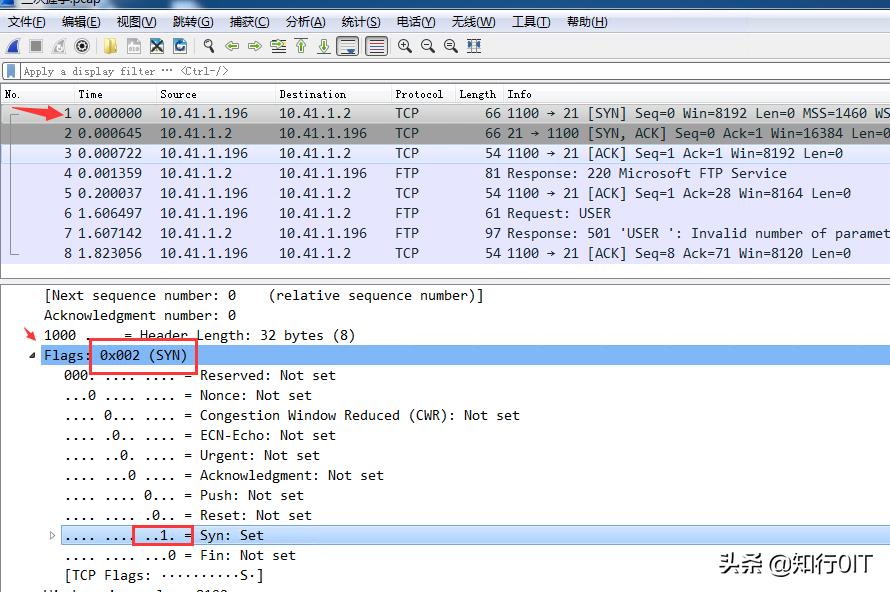
Task: Collapse the Flags: 0x002 (SYN) tree node
Action: [31, 355]
